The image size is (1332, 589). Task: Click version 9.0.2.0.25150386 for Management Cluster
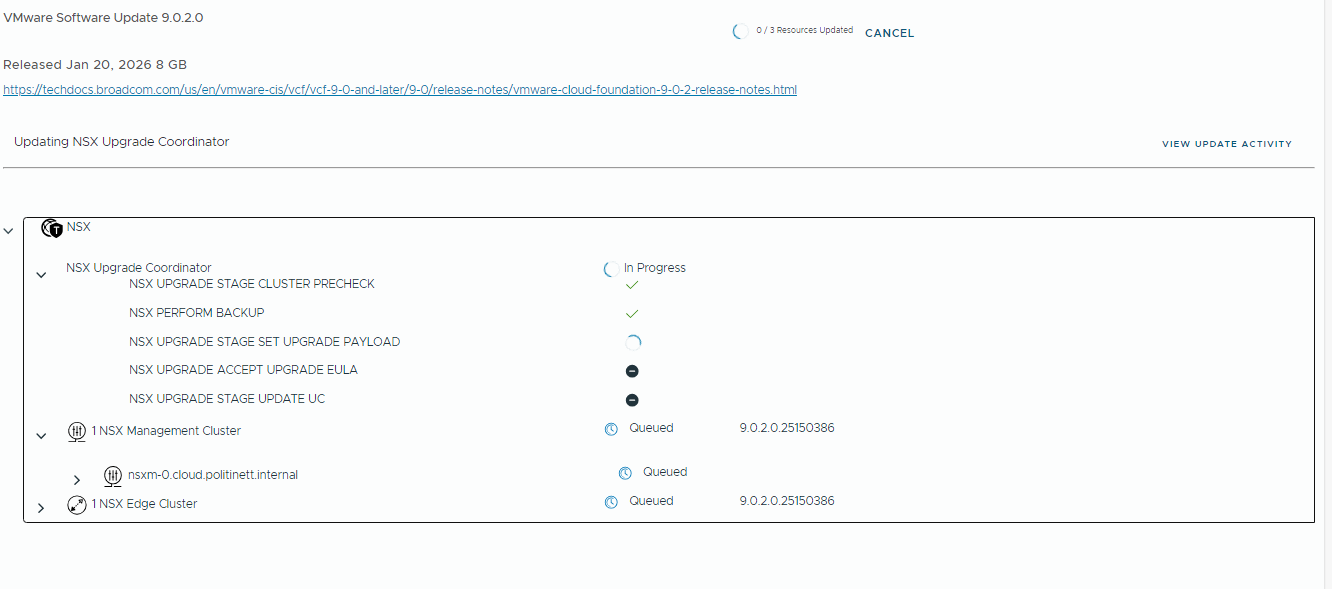[787, 428]
